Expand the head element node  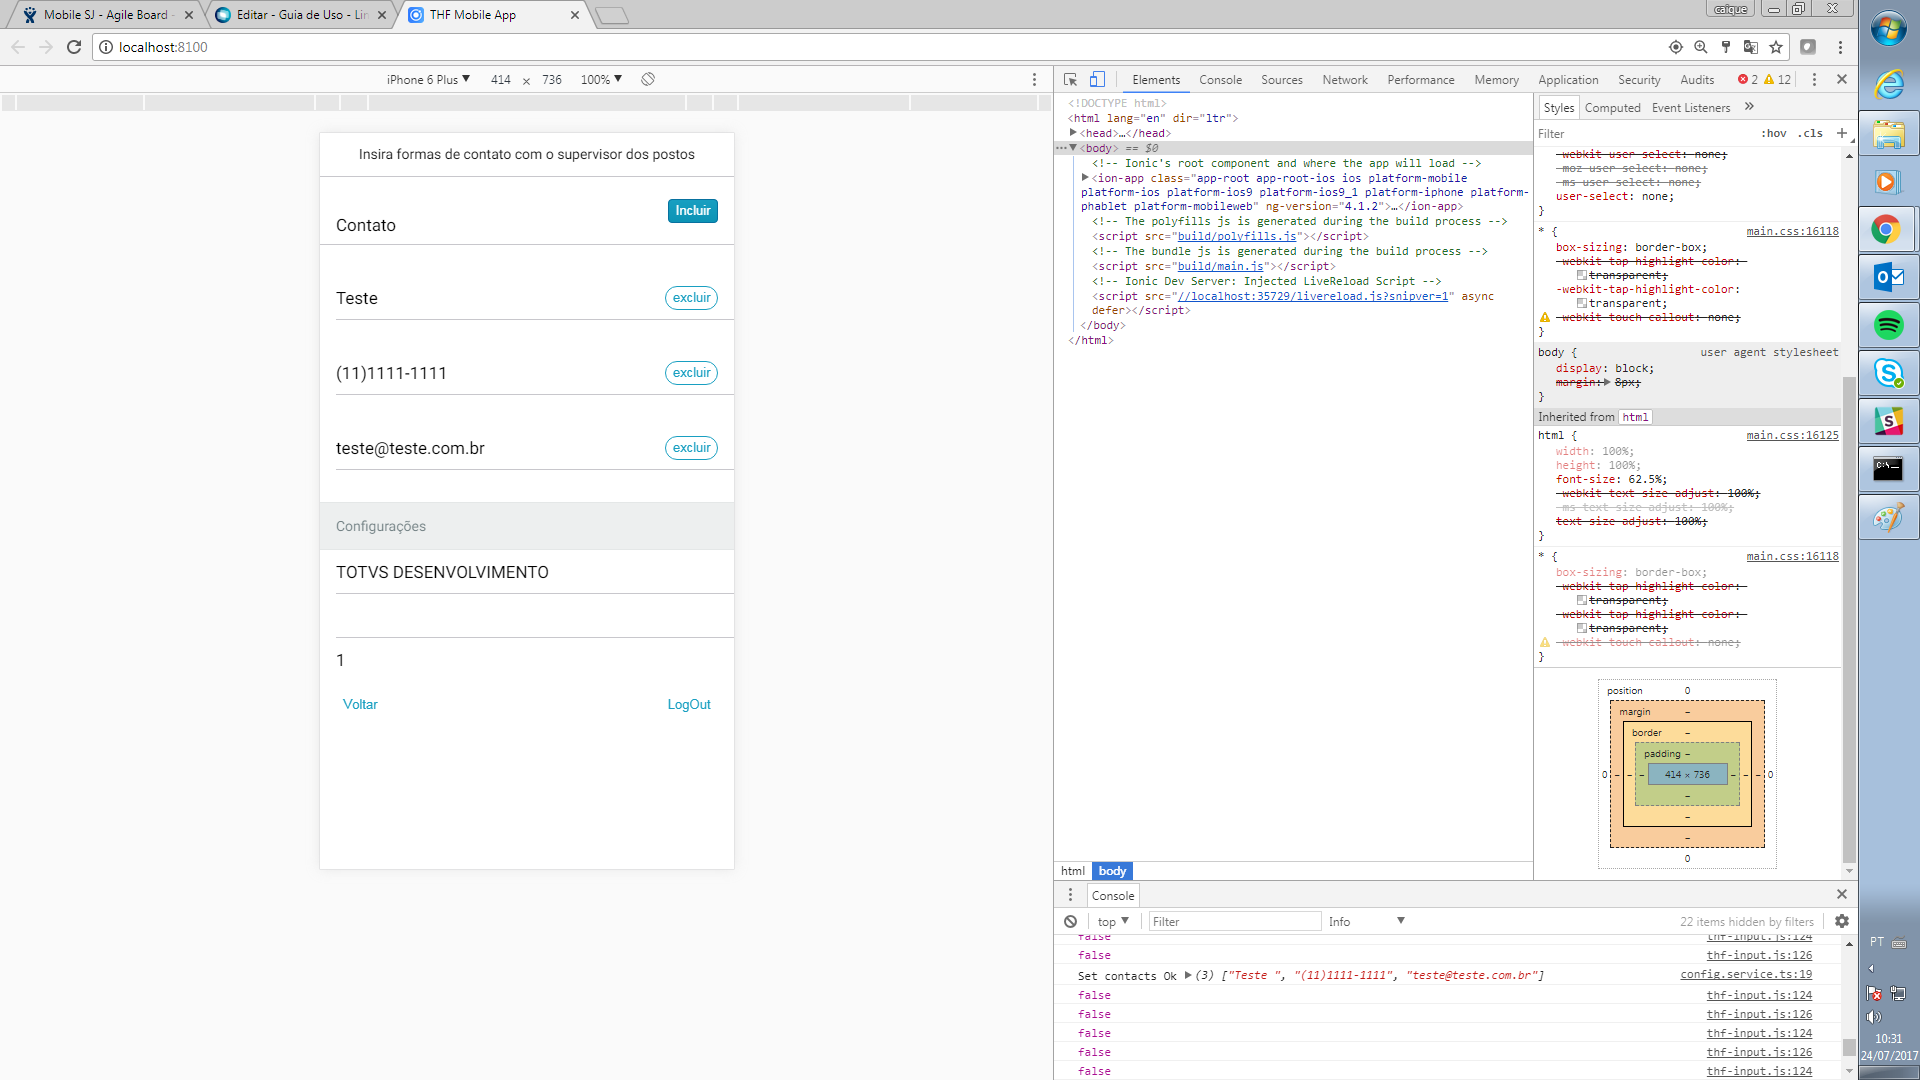(1073, 133)
